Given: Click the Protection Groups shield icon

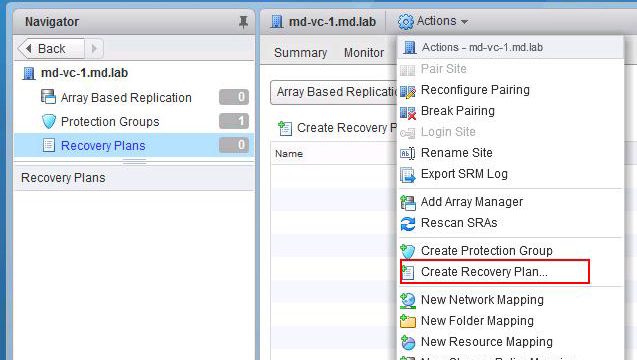Looking at the screenshot, I should (49, 121).
